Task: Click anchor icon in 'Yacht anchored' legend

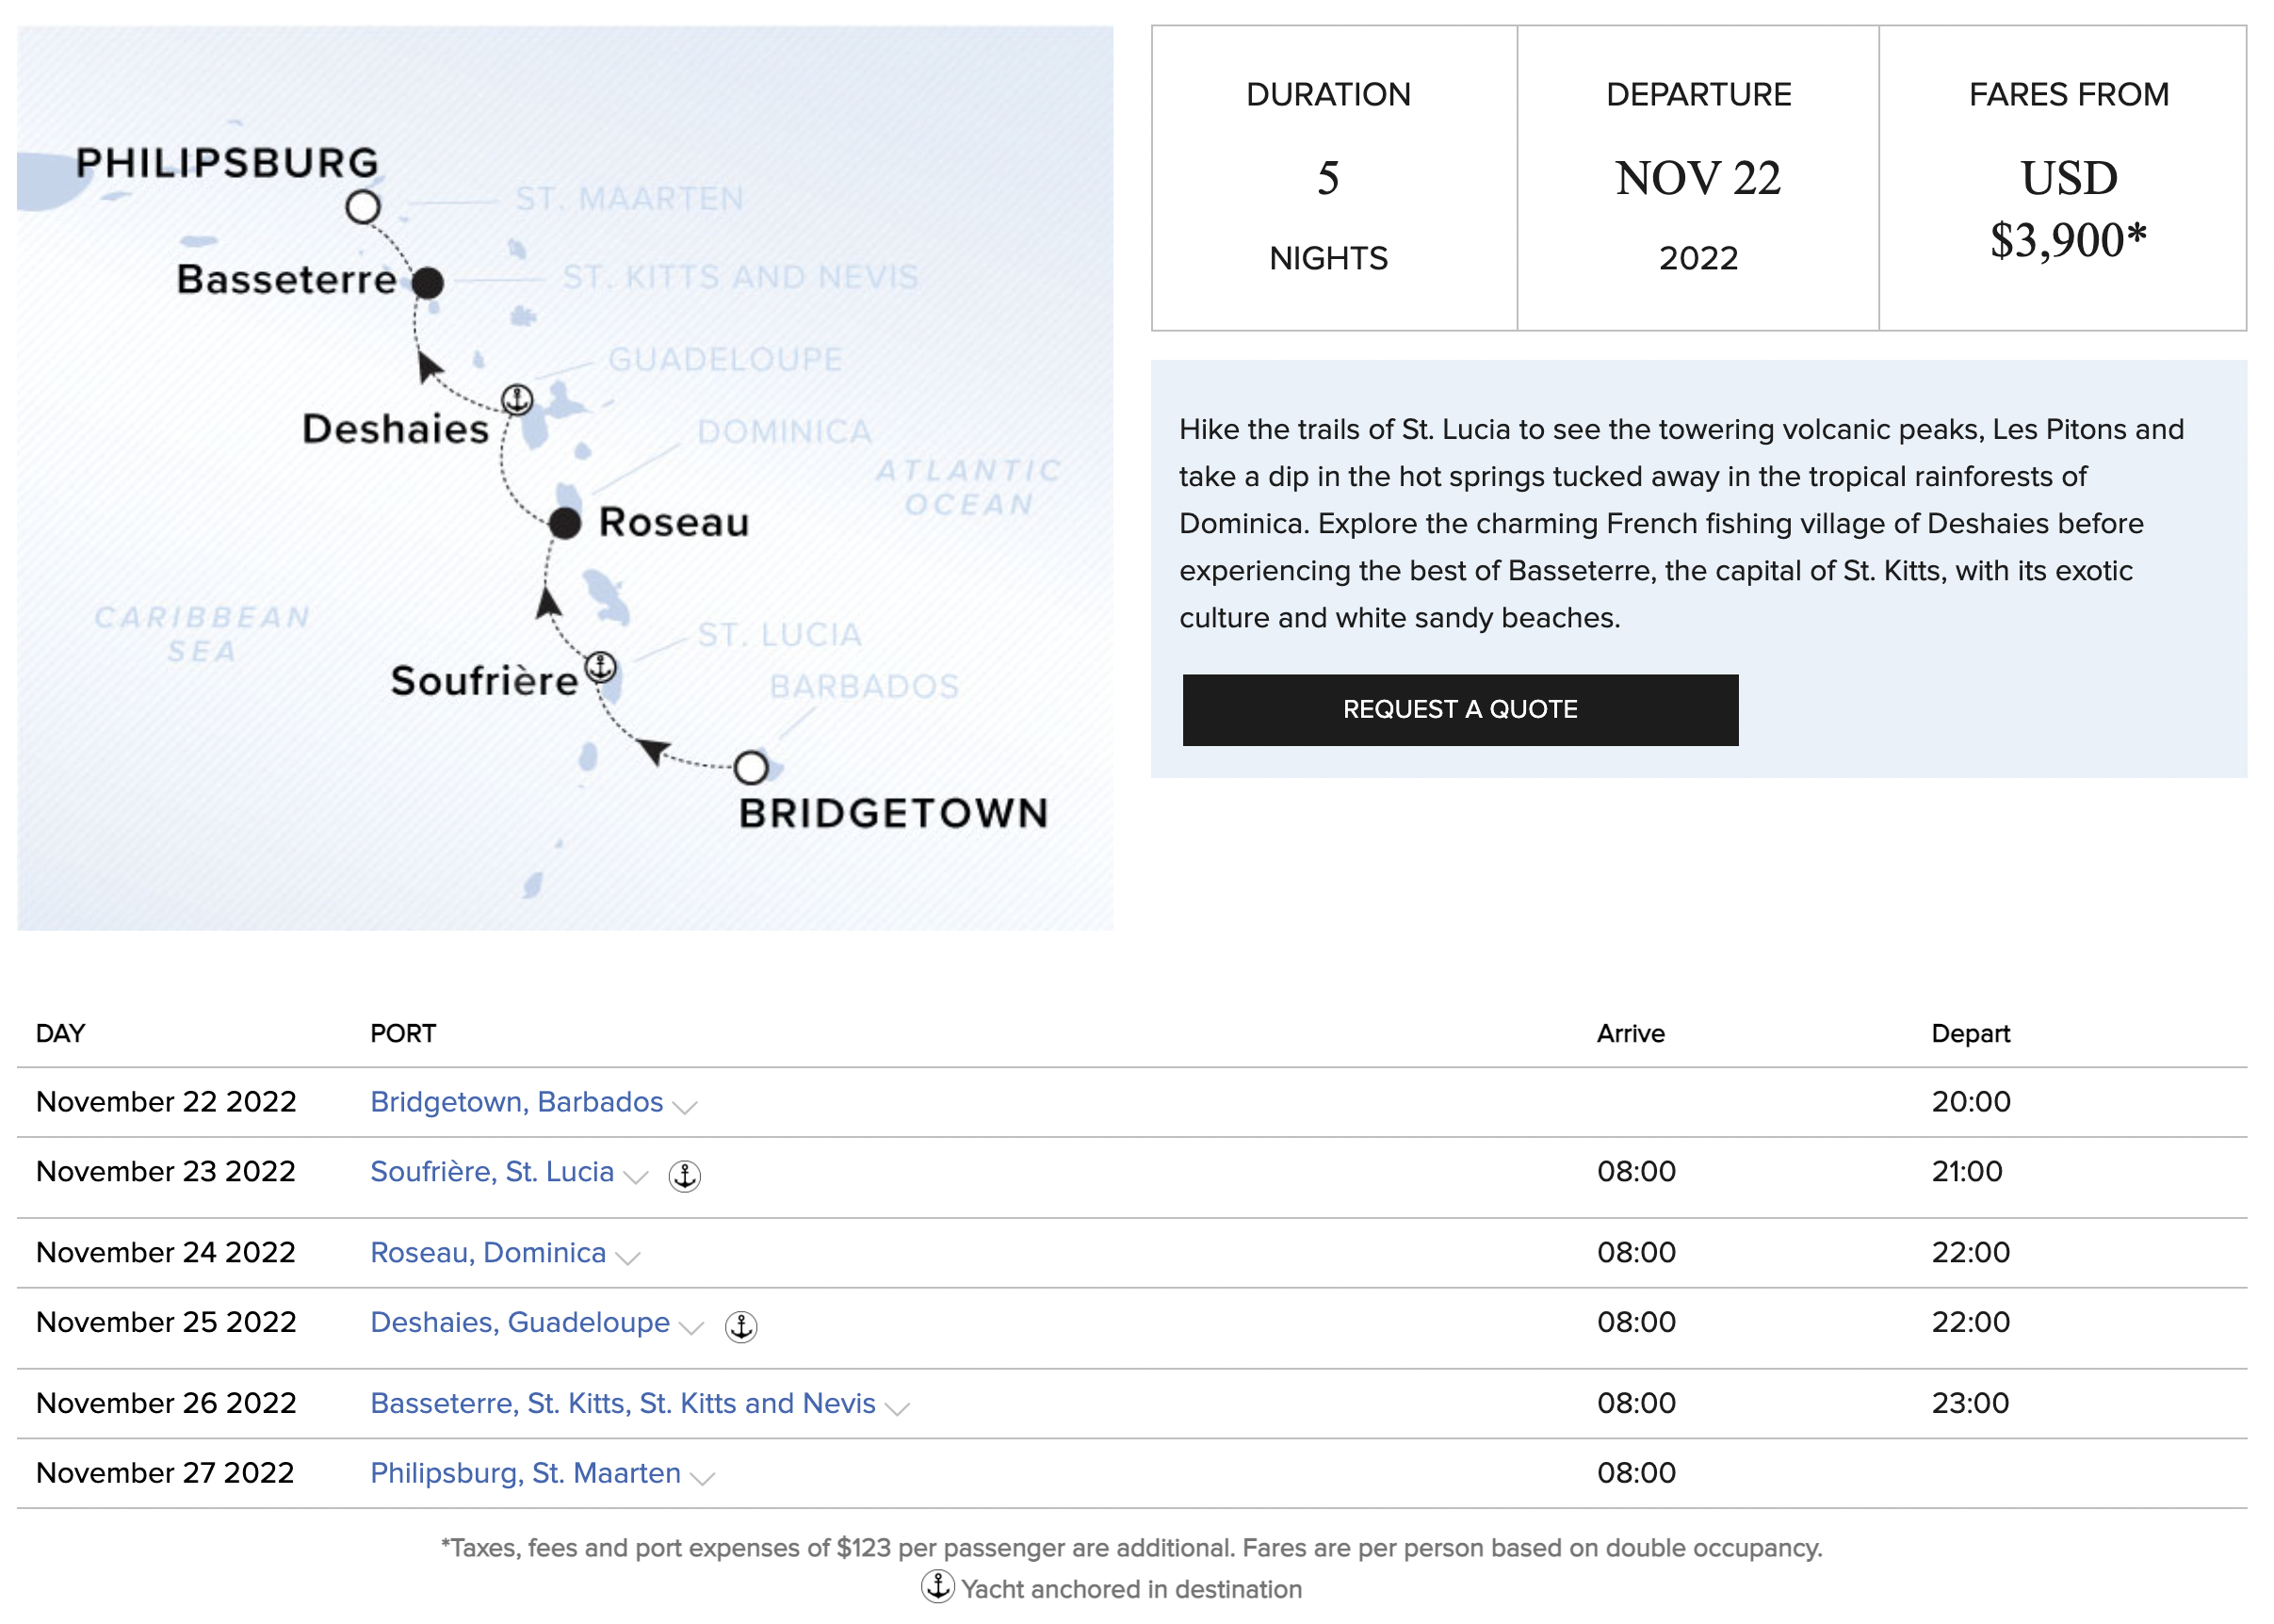Action: coord(937,1586)
